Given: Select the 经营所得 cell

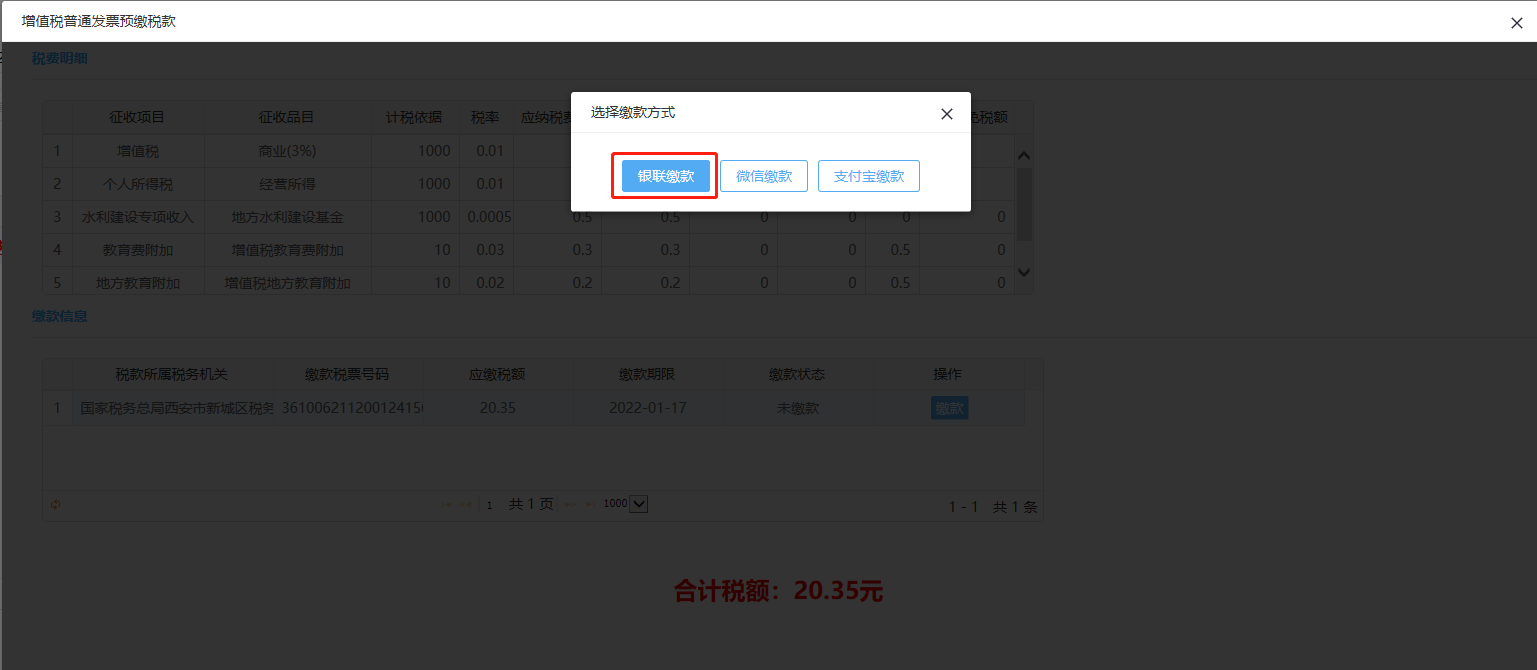Looking at the screenshot, I should point(287,184).
